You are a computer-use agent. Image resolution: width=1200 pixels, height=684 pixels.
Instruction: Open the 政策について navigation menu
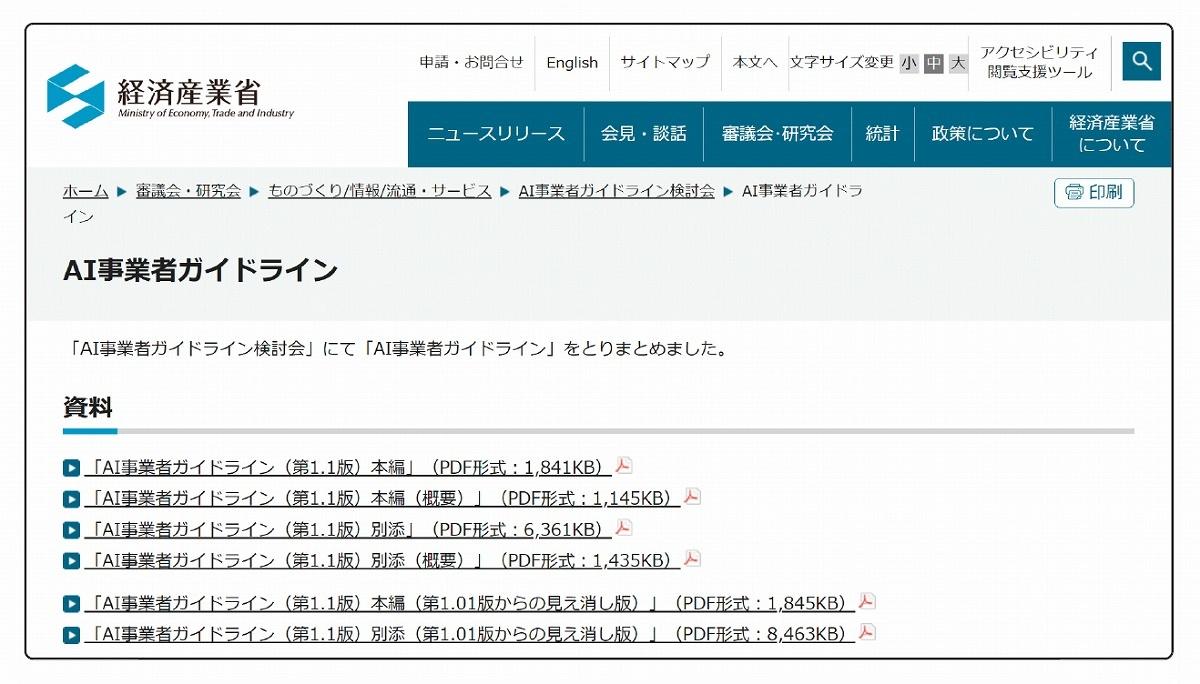(982, 134)
